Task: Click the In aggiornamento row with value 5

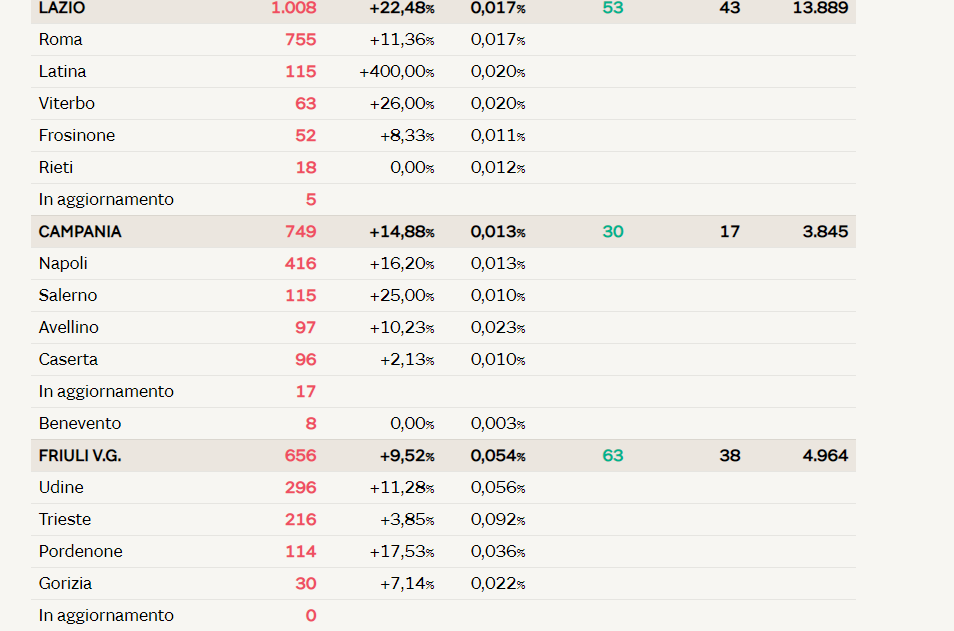Action: pyautogui.click(x=444, y=200)
